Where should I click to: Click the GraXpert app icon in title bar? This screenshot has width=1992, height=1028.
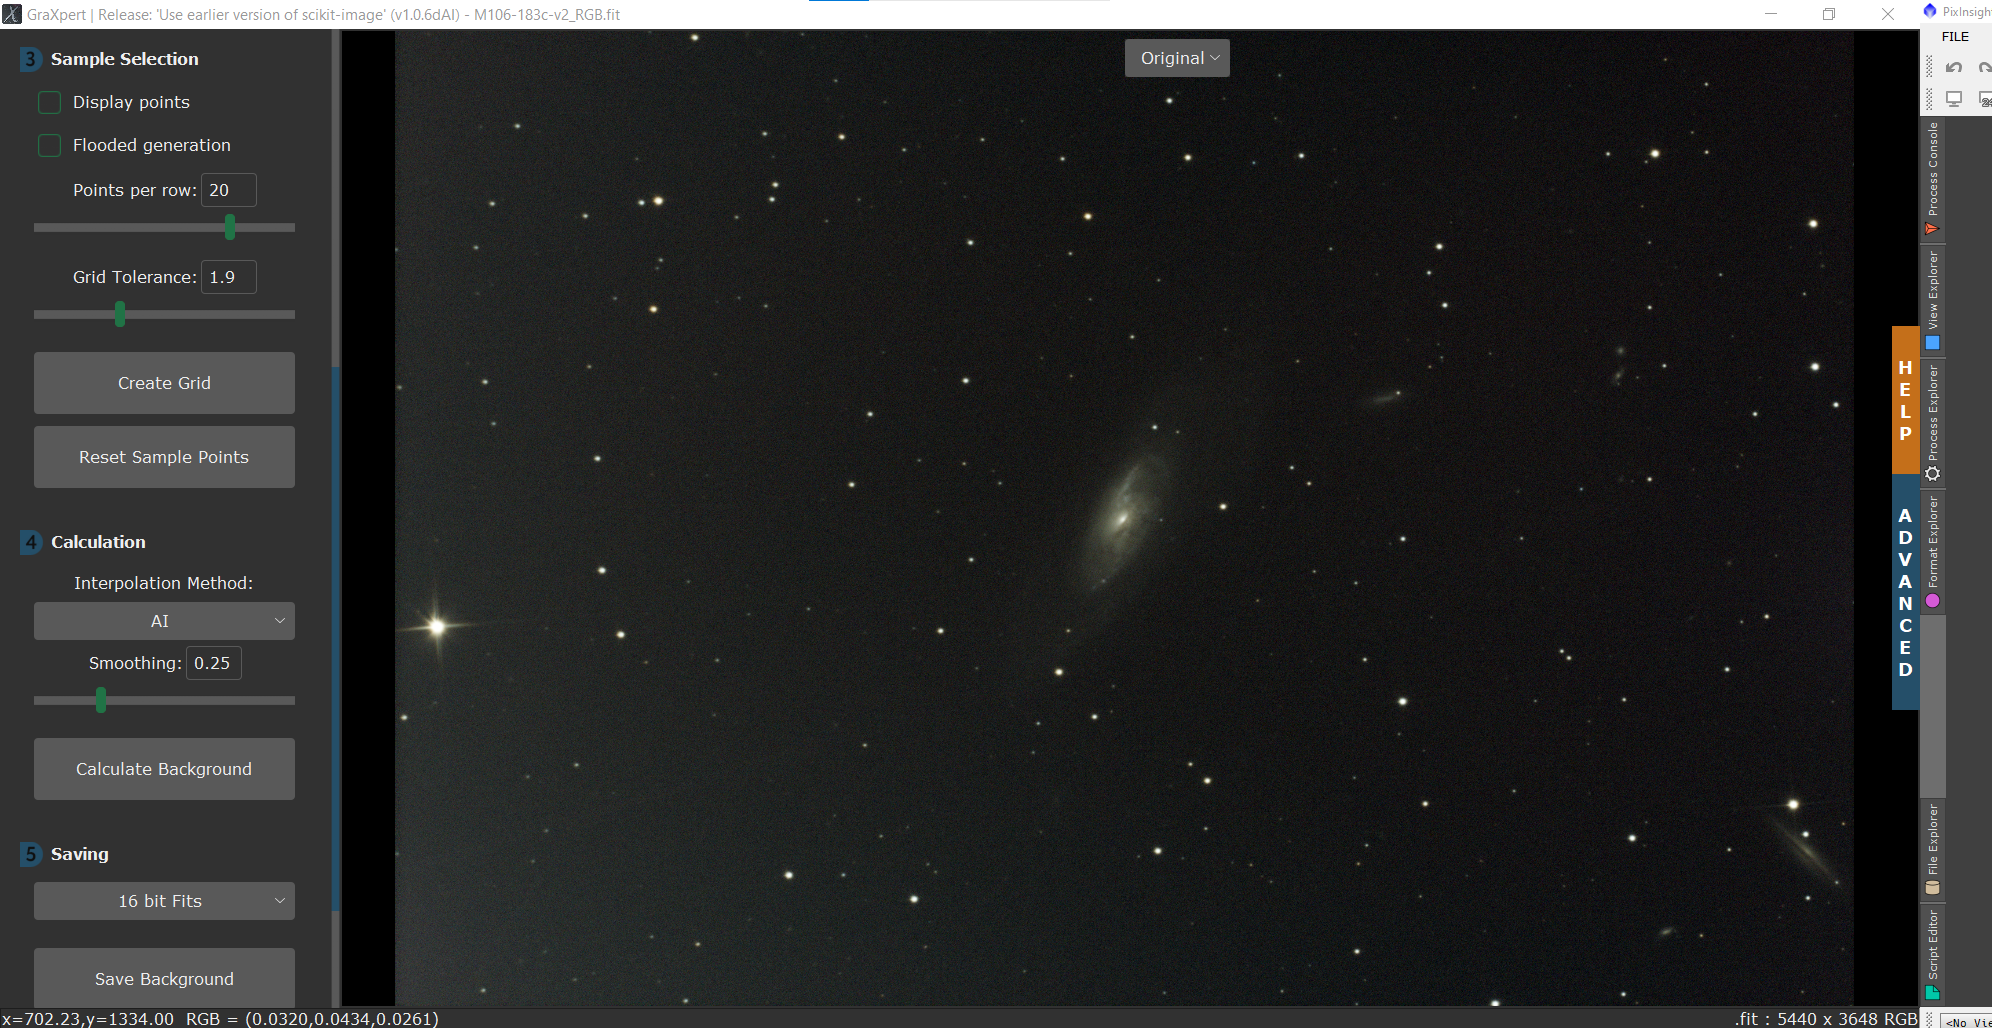point(12,14)
